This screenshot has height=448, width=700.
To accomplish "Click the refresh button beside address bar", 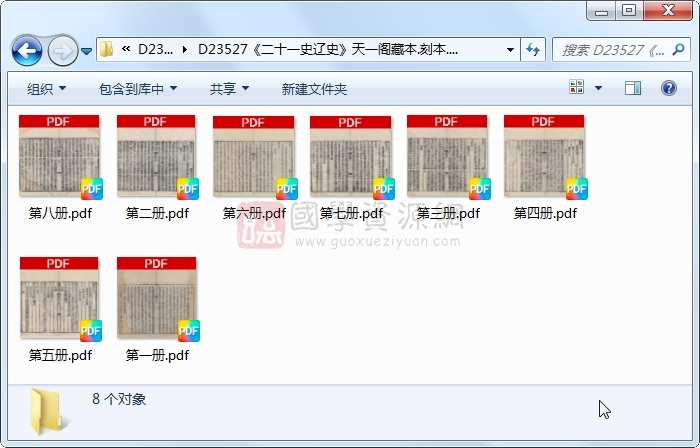I will (533, 49).
